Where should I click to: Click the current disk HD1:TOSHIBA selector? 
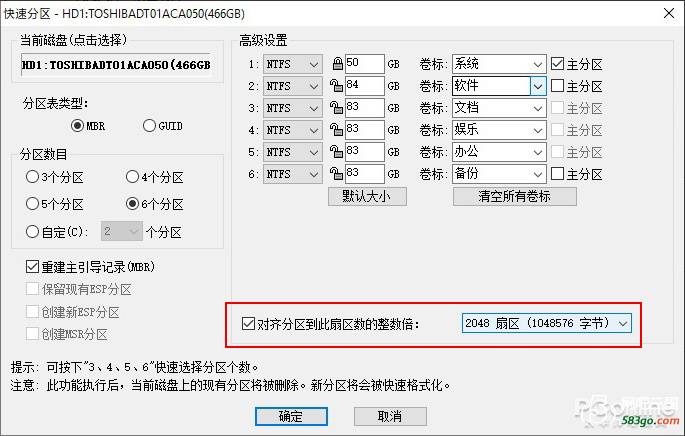(117, 65)
